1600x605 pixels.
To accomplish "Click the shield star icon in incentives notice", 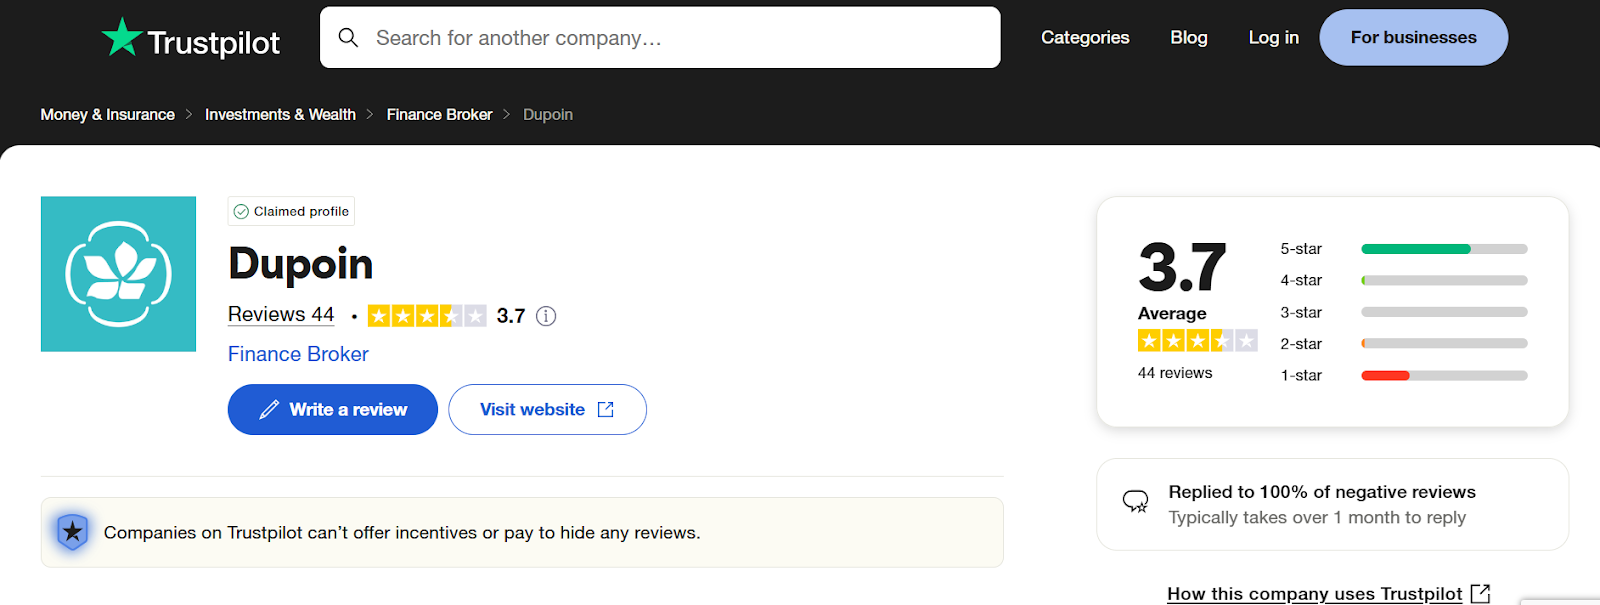I will [73, 532].
